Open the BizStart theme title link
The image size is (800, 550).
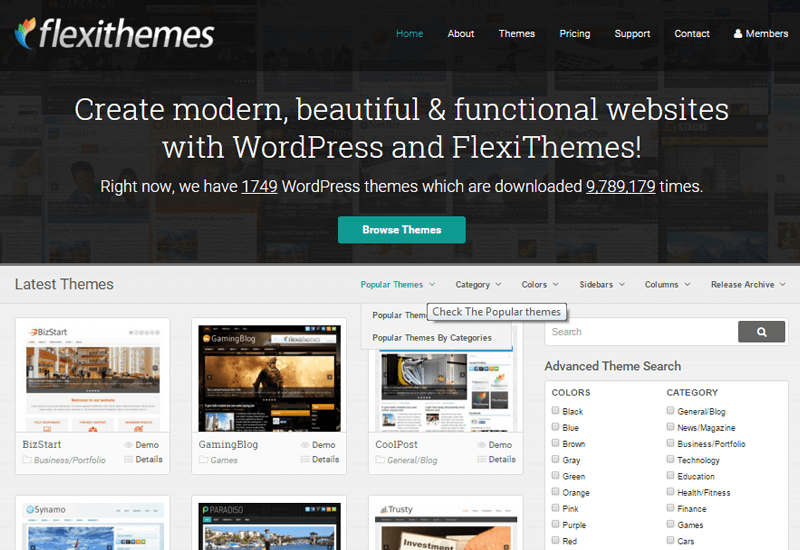coord(42,444)
